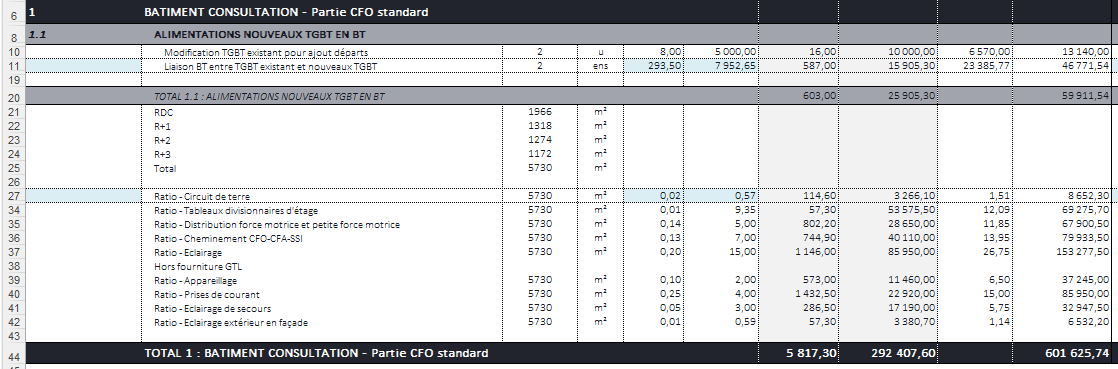
Task: Select highlighted cell value 293,50
Action: 654,66
